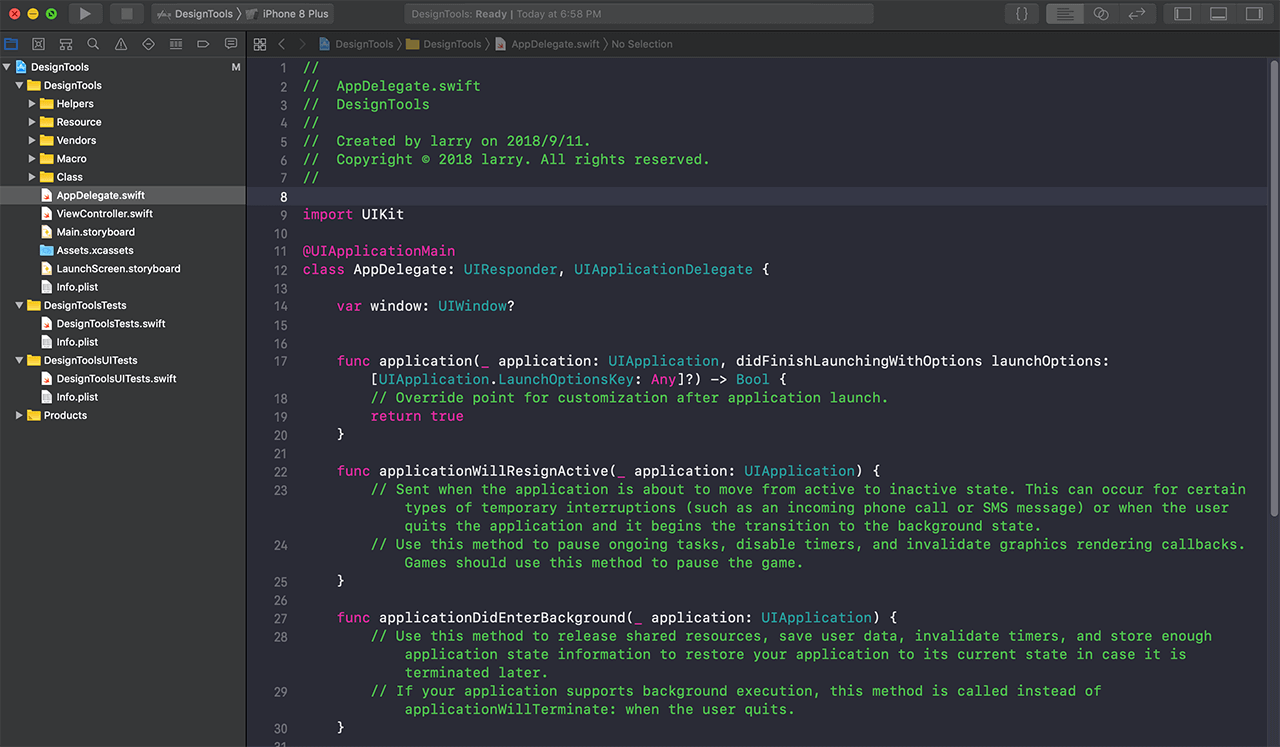Switch to the version editor

click(1136, 14)
